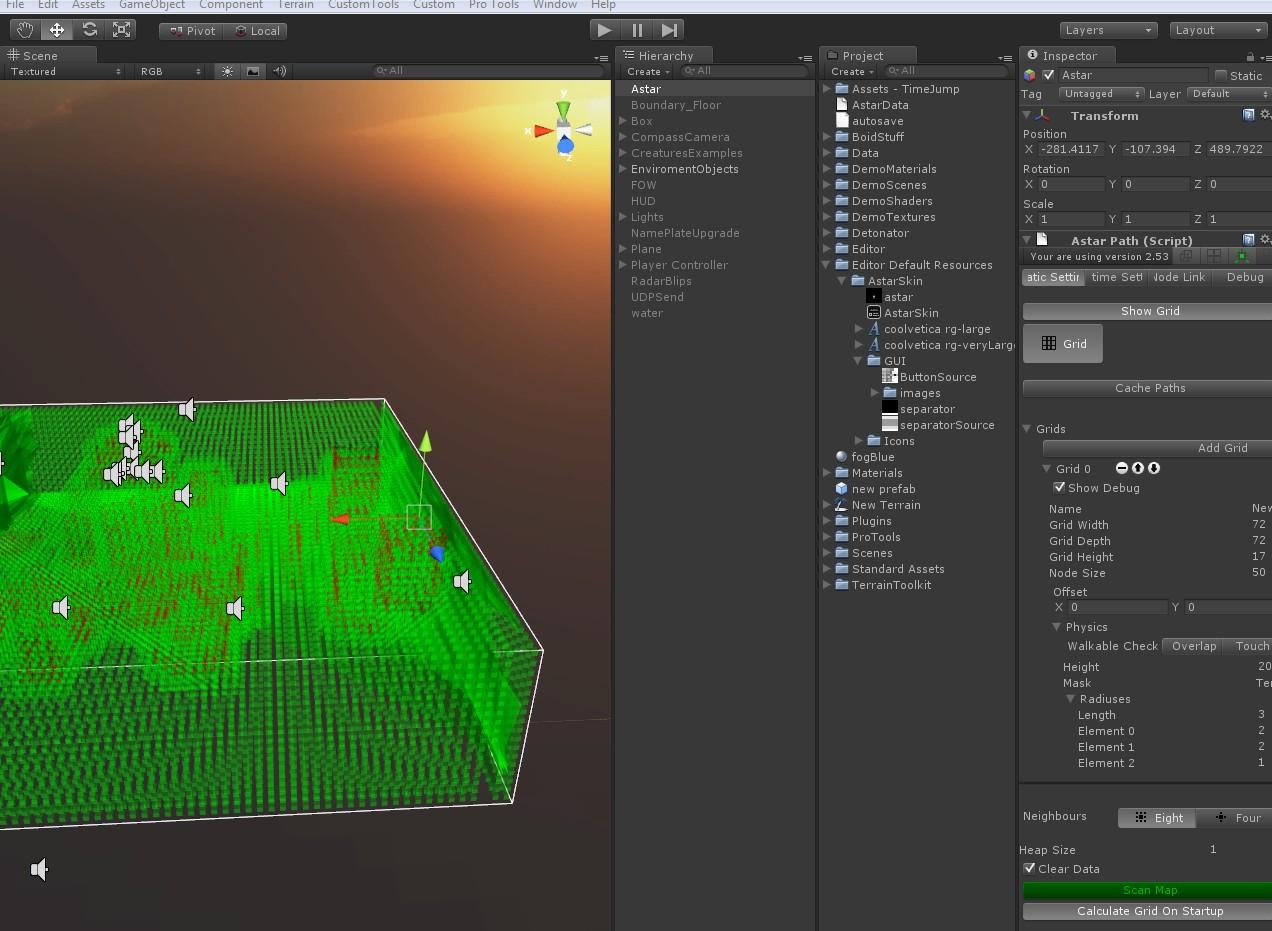1272x931 pixels.
Task: Move Grid 0 up with the up-arrow icon
Action: click(x=1138, y=468)
